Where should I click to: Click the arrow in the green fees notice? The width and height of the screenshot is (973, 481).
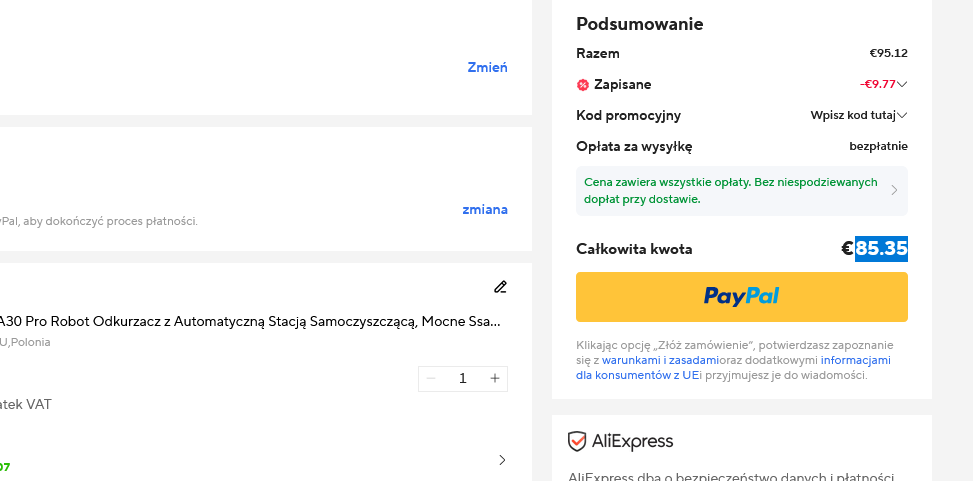pyautogui.click(x=894, y=191)
